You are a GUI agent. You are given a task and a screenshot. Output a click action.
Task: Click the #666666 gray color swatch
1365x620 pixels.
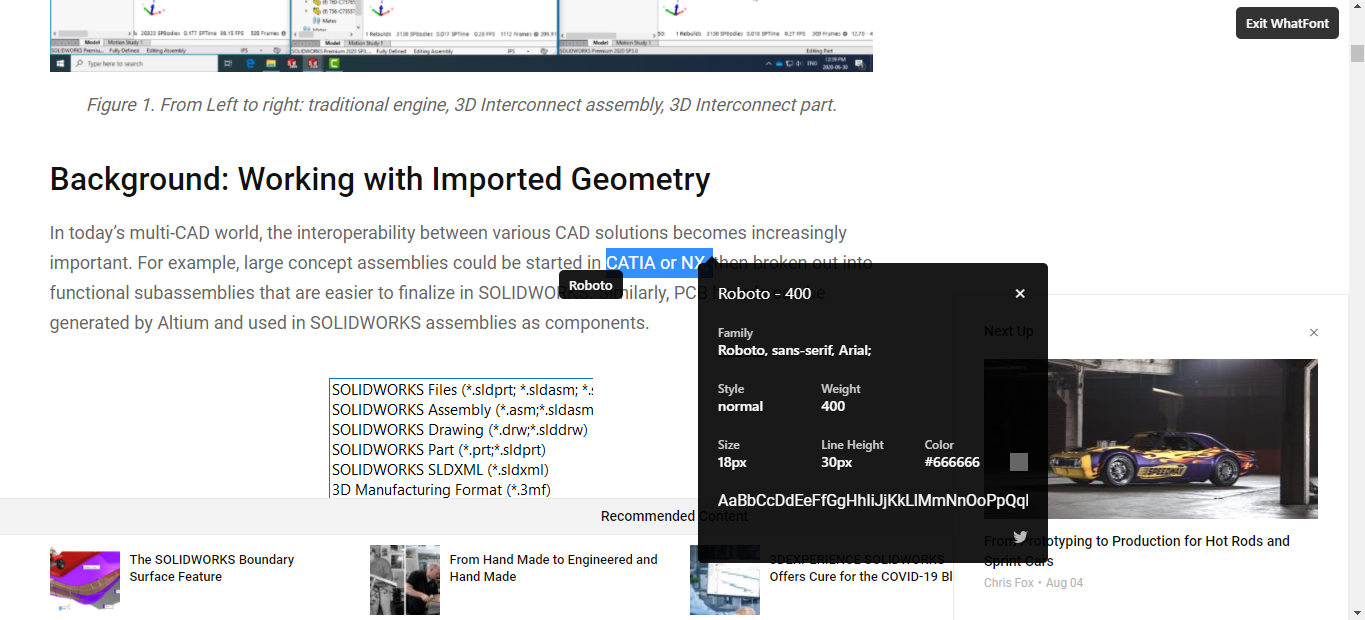pyautogui.click(x=1019, y=462)
